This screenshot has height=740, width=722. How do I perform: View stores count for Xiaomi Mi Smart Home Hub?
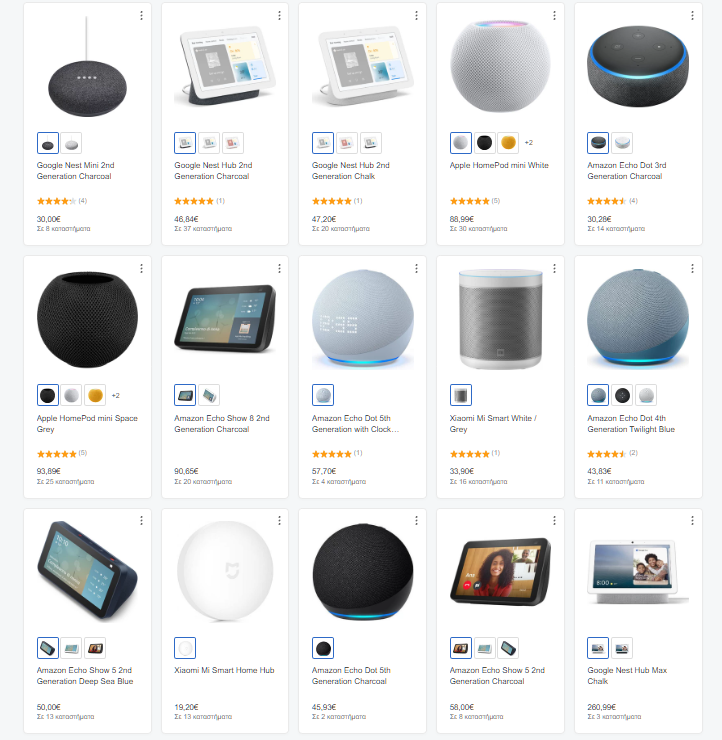coord(203,716)
